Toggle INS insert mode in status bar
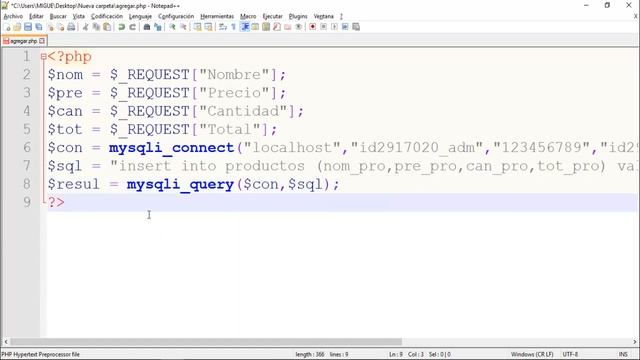Viewport: 640px width, 360px height. 623,354
